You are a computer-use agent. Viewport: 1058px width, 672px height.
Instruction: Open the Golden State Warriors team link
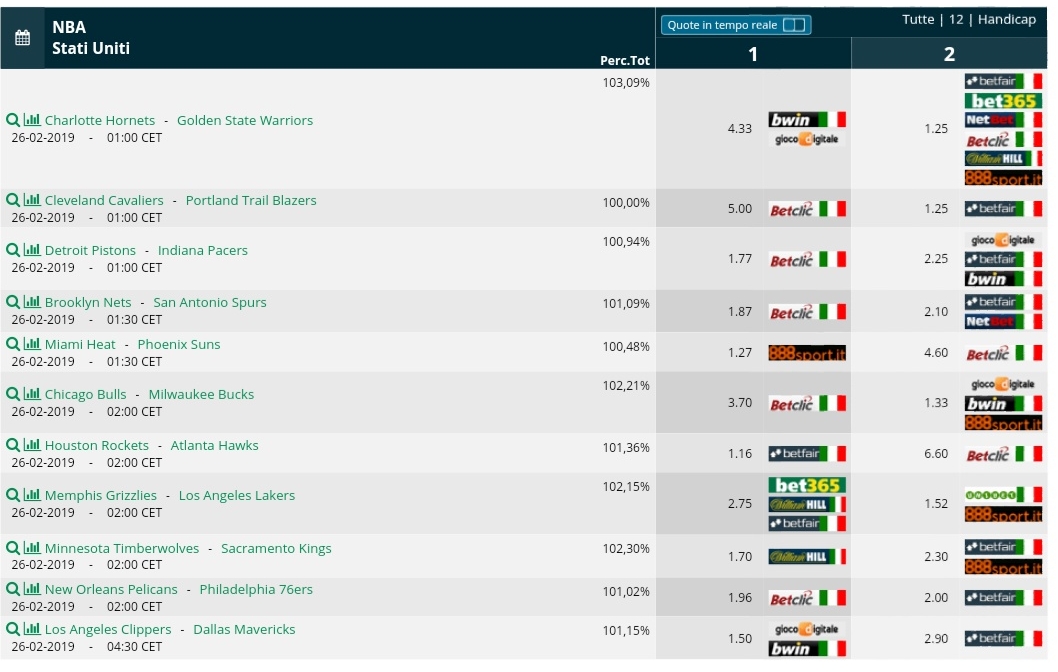click(x=245, y=120)
